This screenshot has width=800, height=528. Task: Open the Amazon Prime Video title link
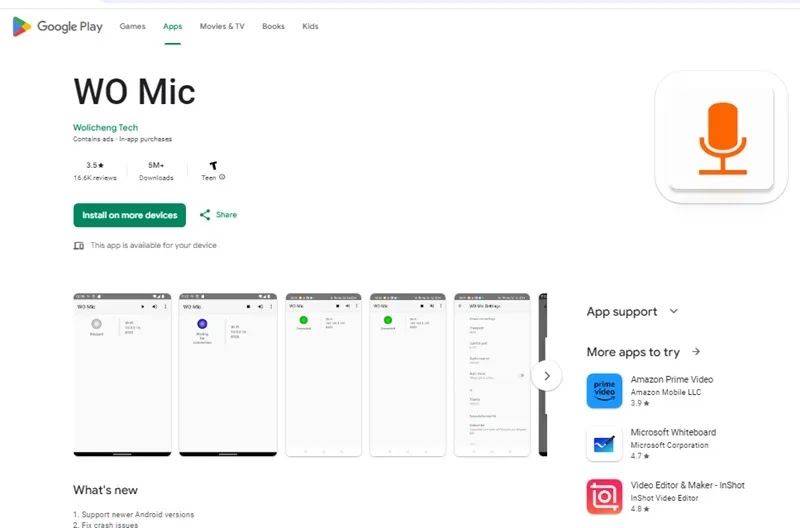(x=672, y=380)
